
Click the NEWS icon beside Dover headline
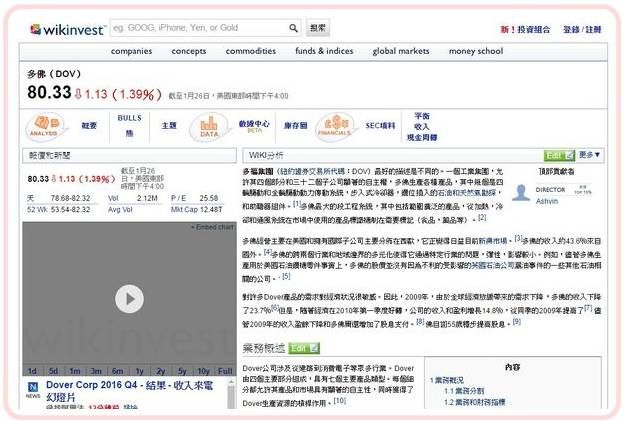point(33,389)
